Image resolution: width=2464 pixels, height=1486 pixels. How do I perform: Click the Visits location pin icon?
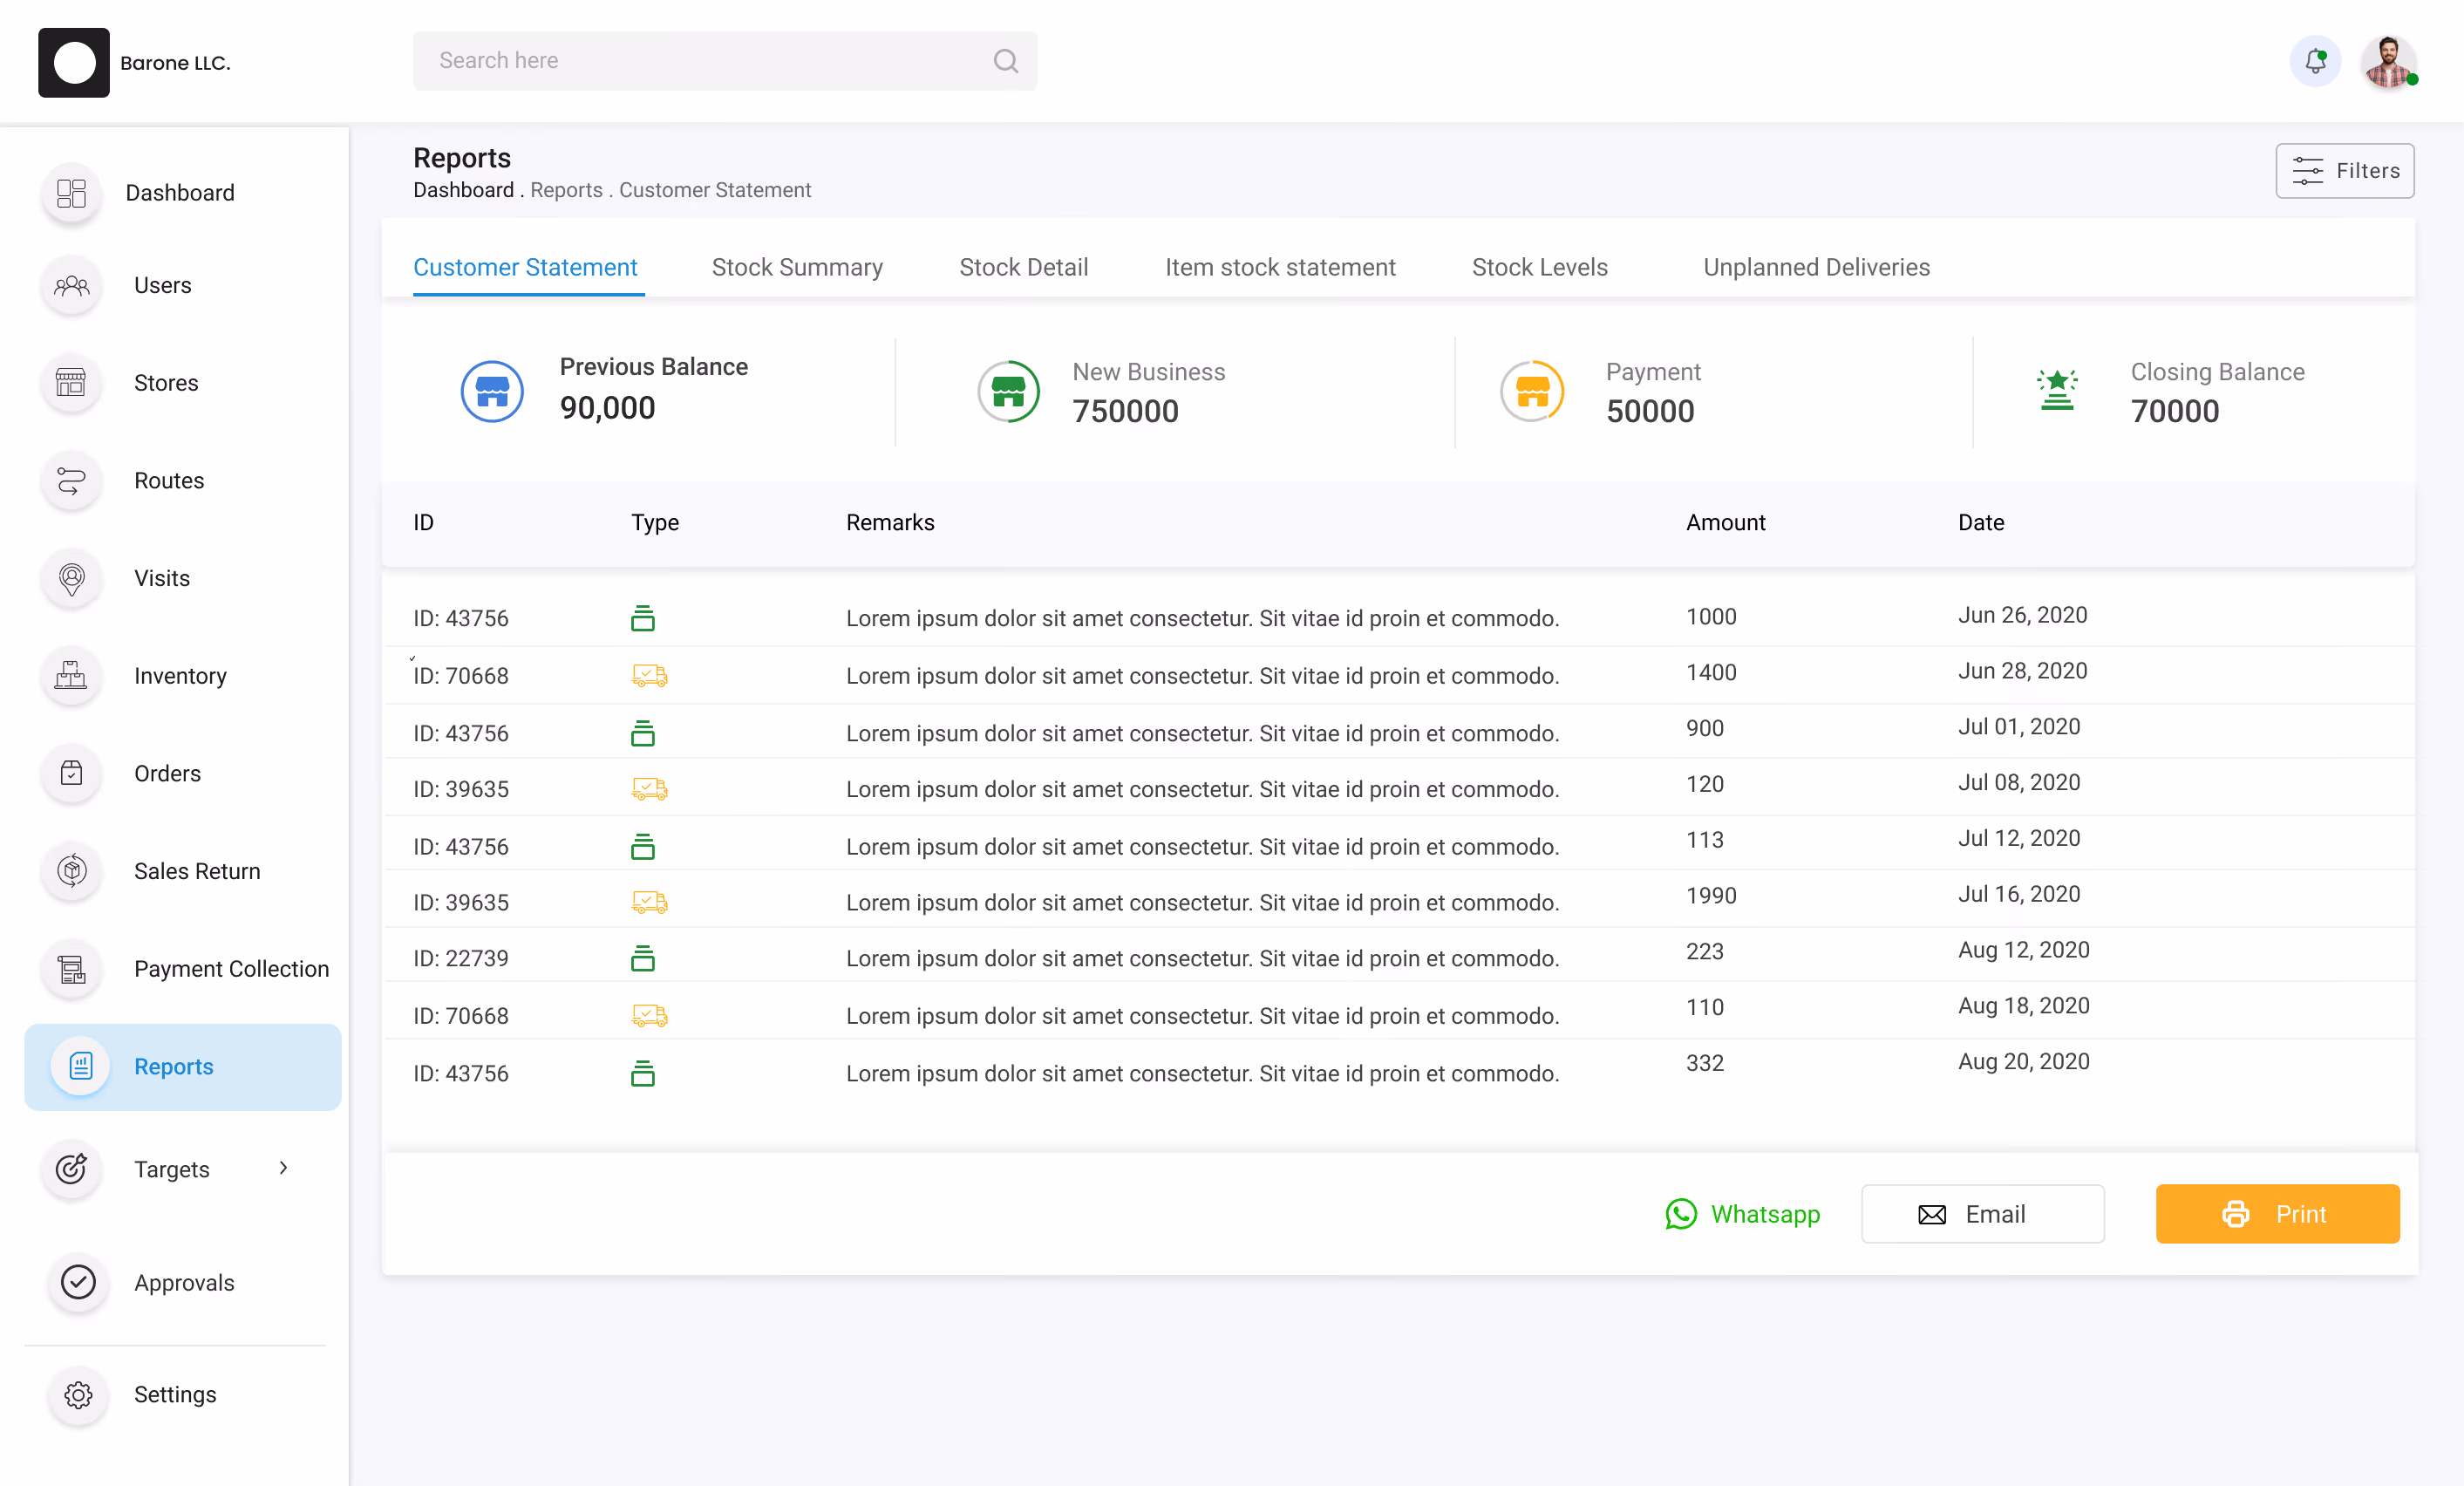(71, 578)
